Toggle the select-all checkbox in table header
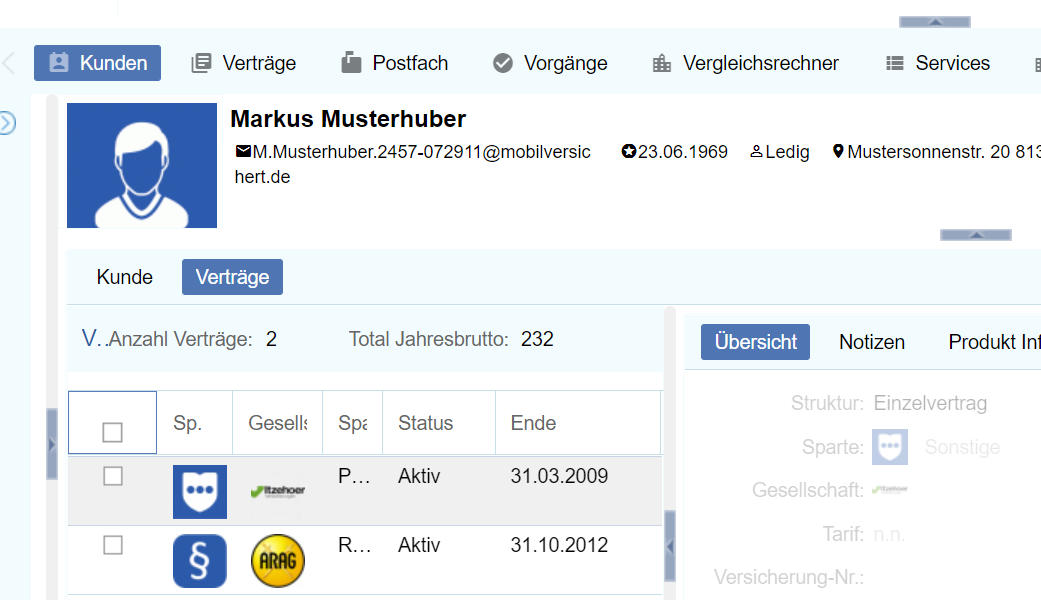 click(113, 432)
